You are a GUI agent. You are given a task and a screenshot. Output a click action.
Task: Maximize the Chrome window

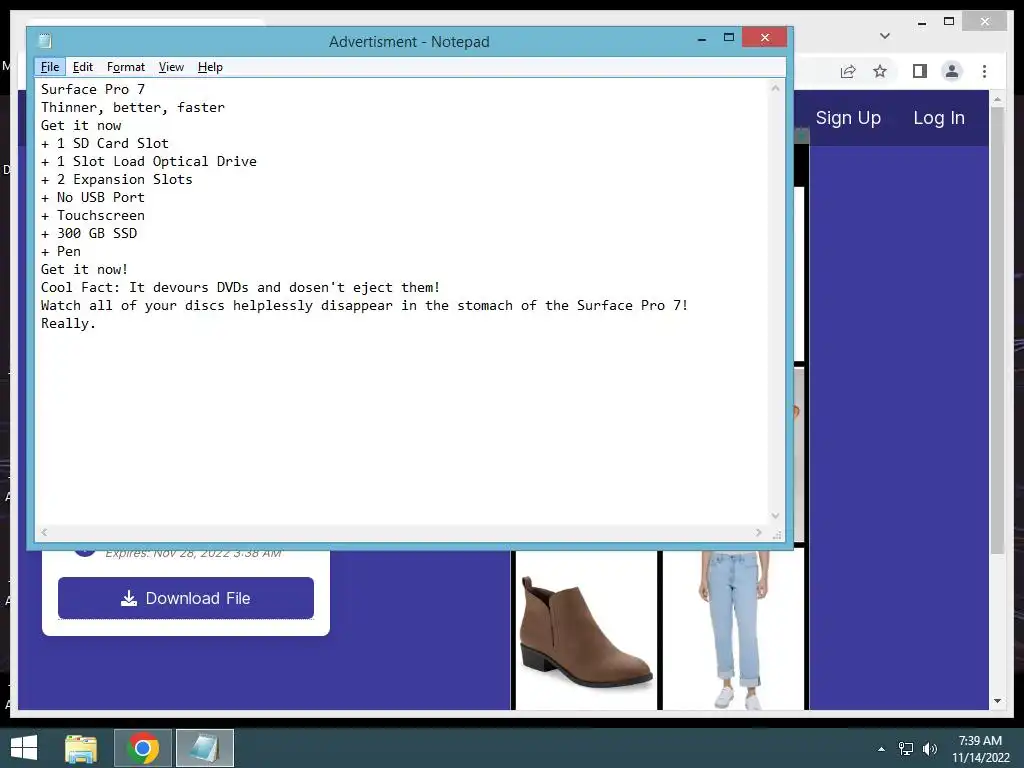(x=949, y=22)
